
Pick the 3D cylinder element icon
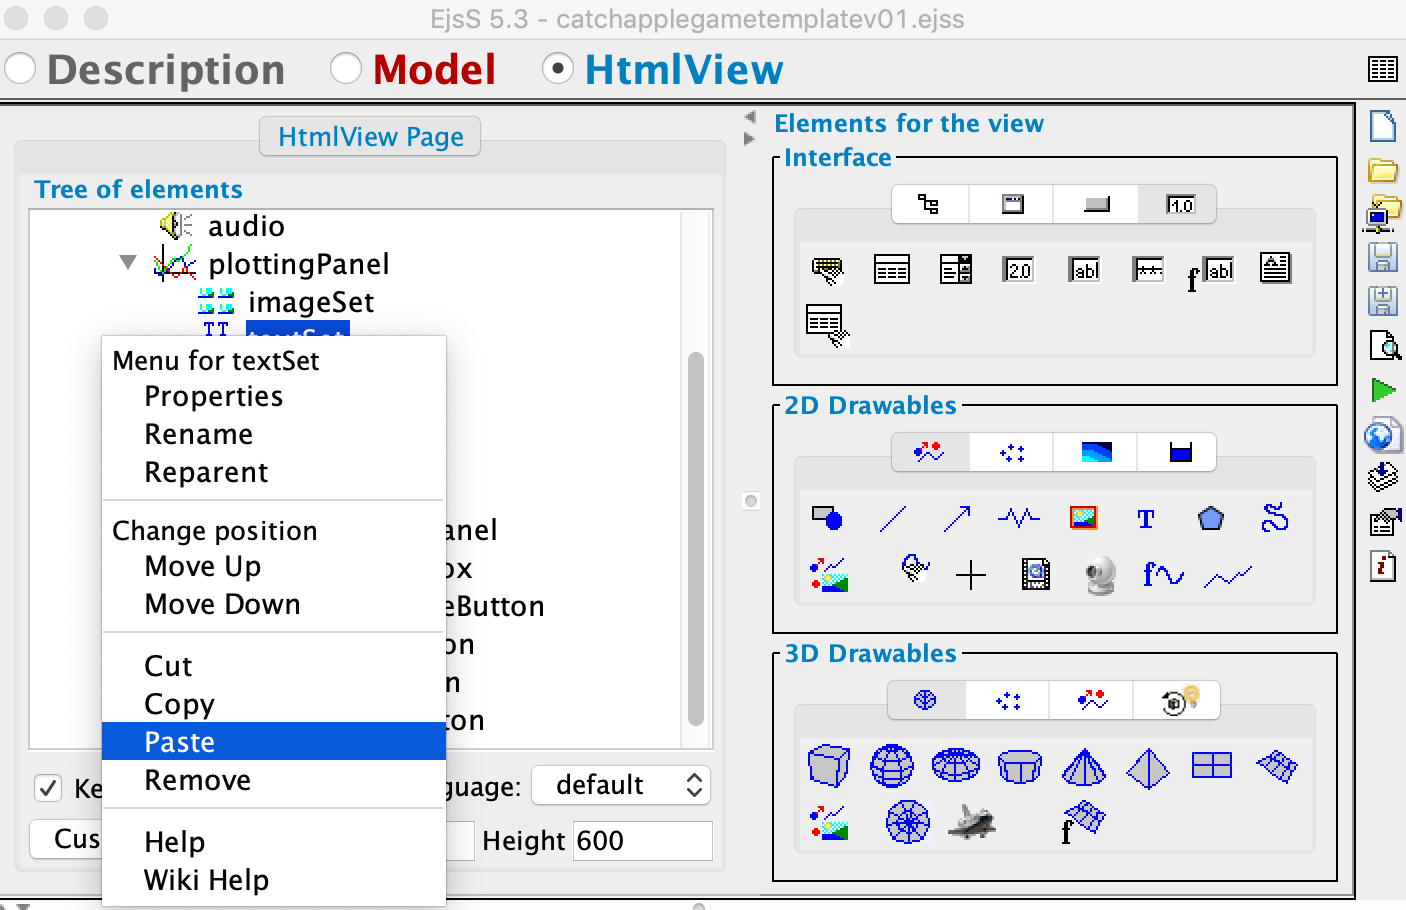(x=1020, y=767)
